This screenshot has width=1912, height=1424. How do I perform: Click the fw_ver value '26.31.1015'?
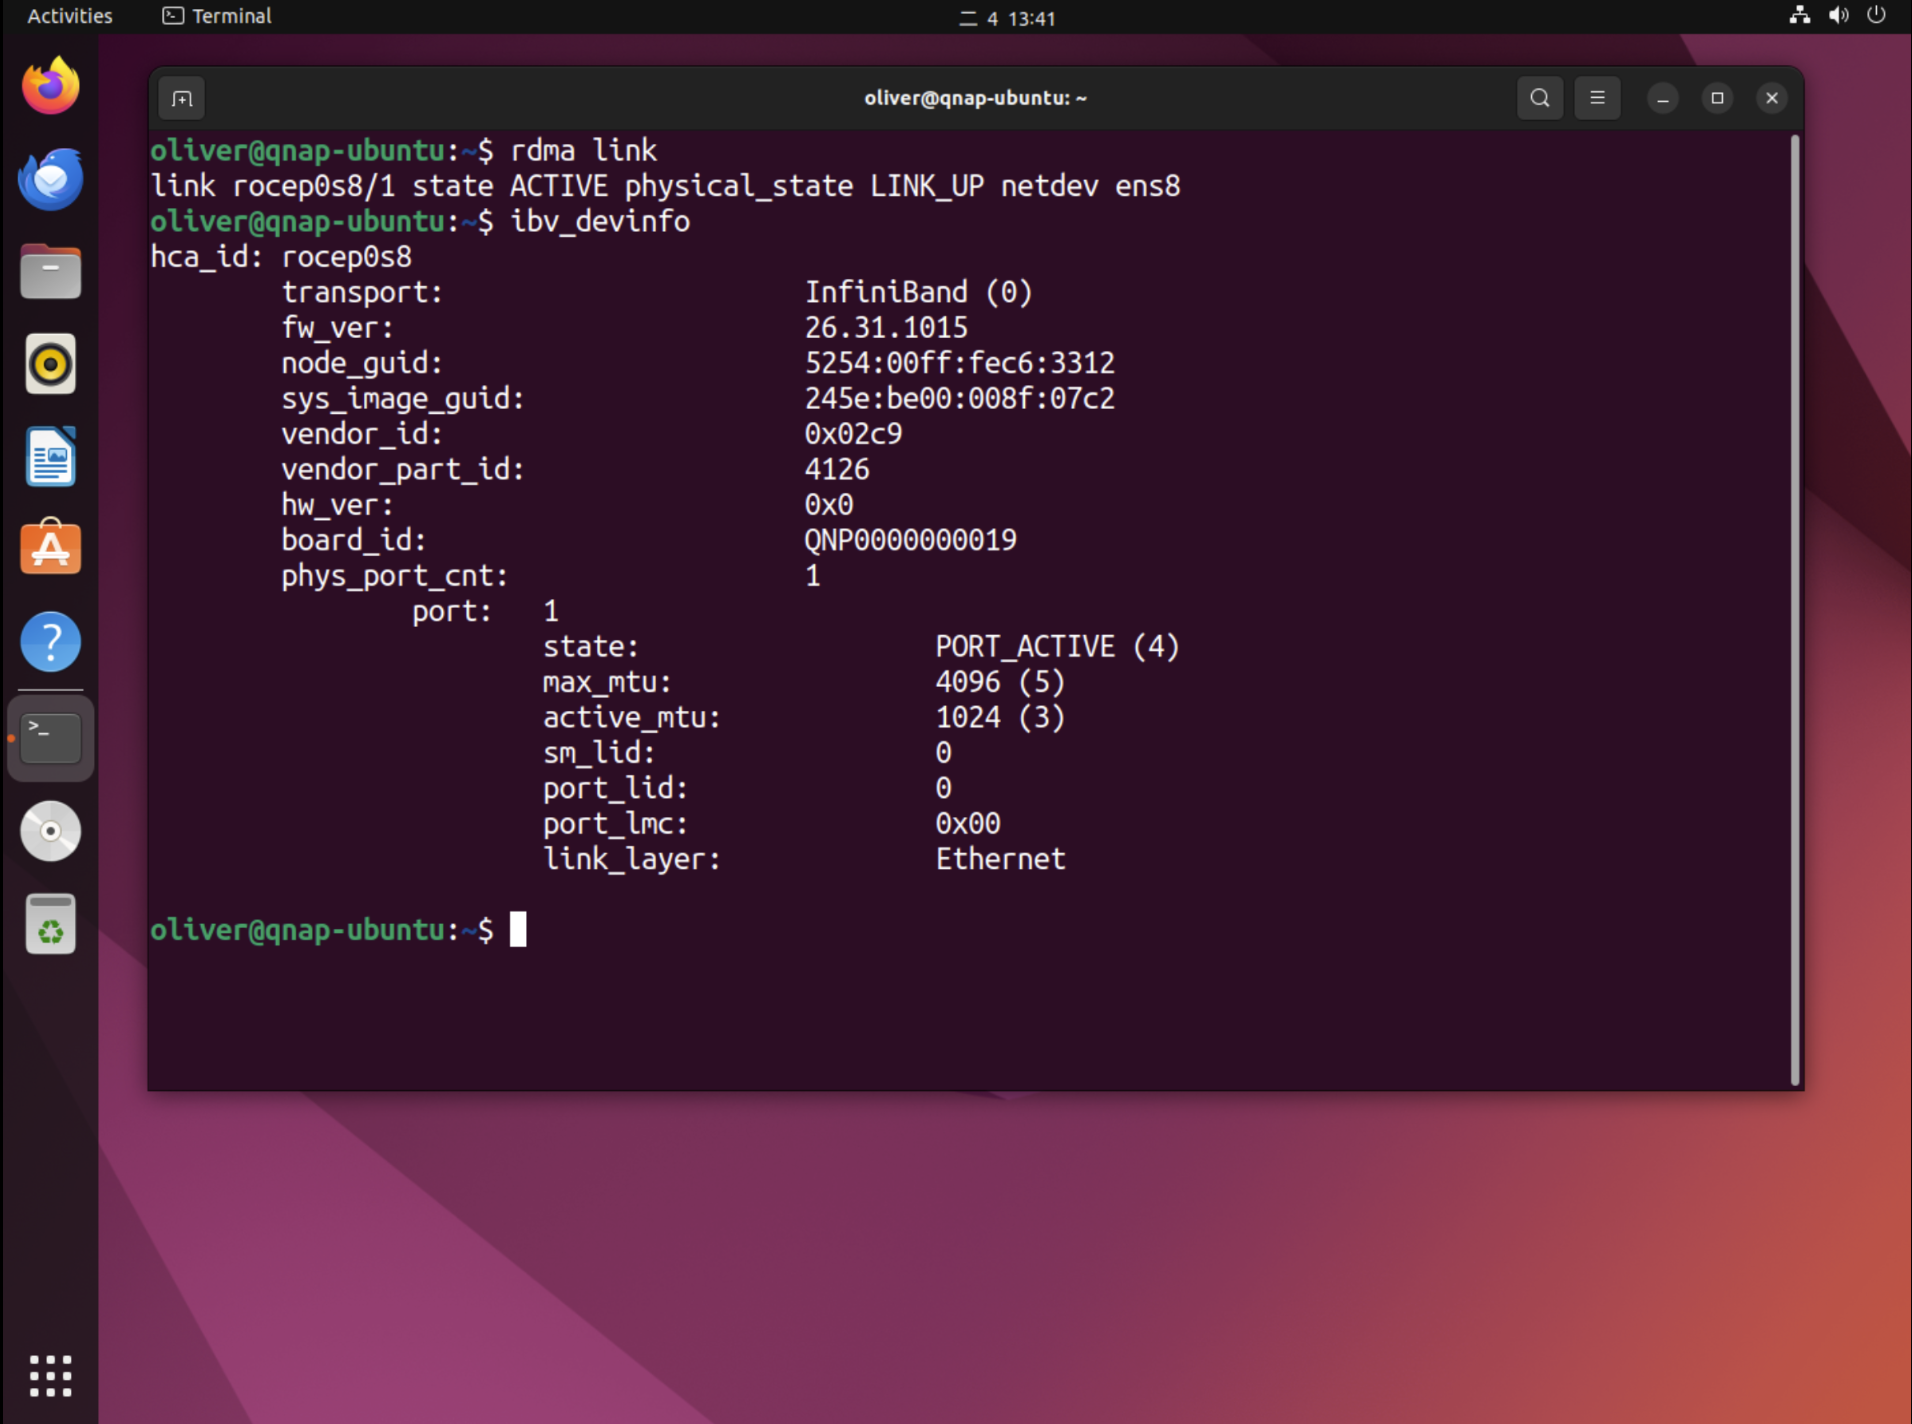point(886,327)
